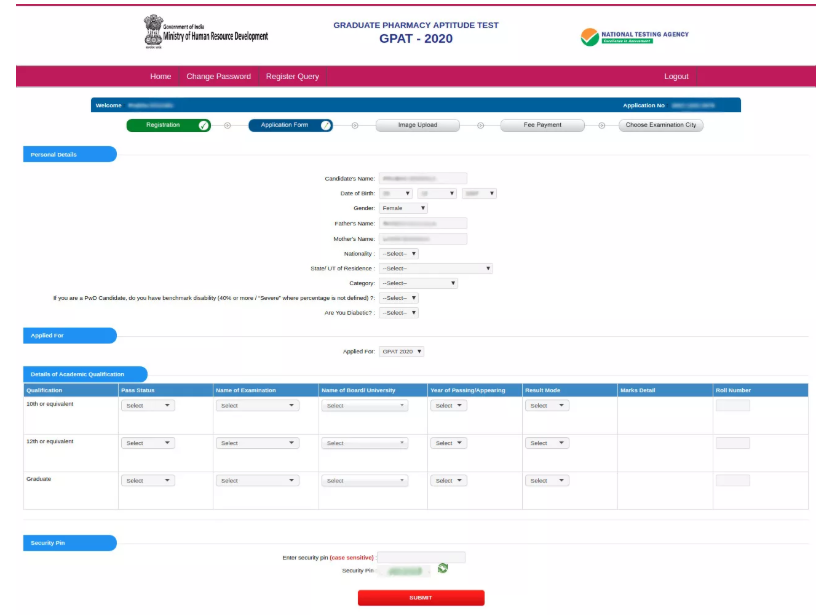The width and height of the screenshot is (831, 615).
Task: Open the Are You Diabetic dropdown
Action: click(x=399, y=313)
